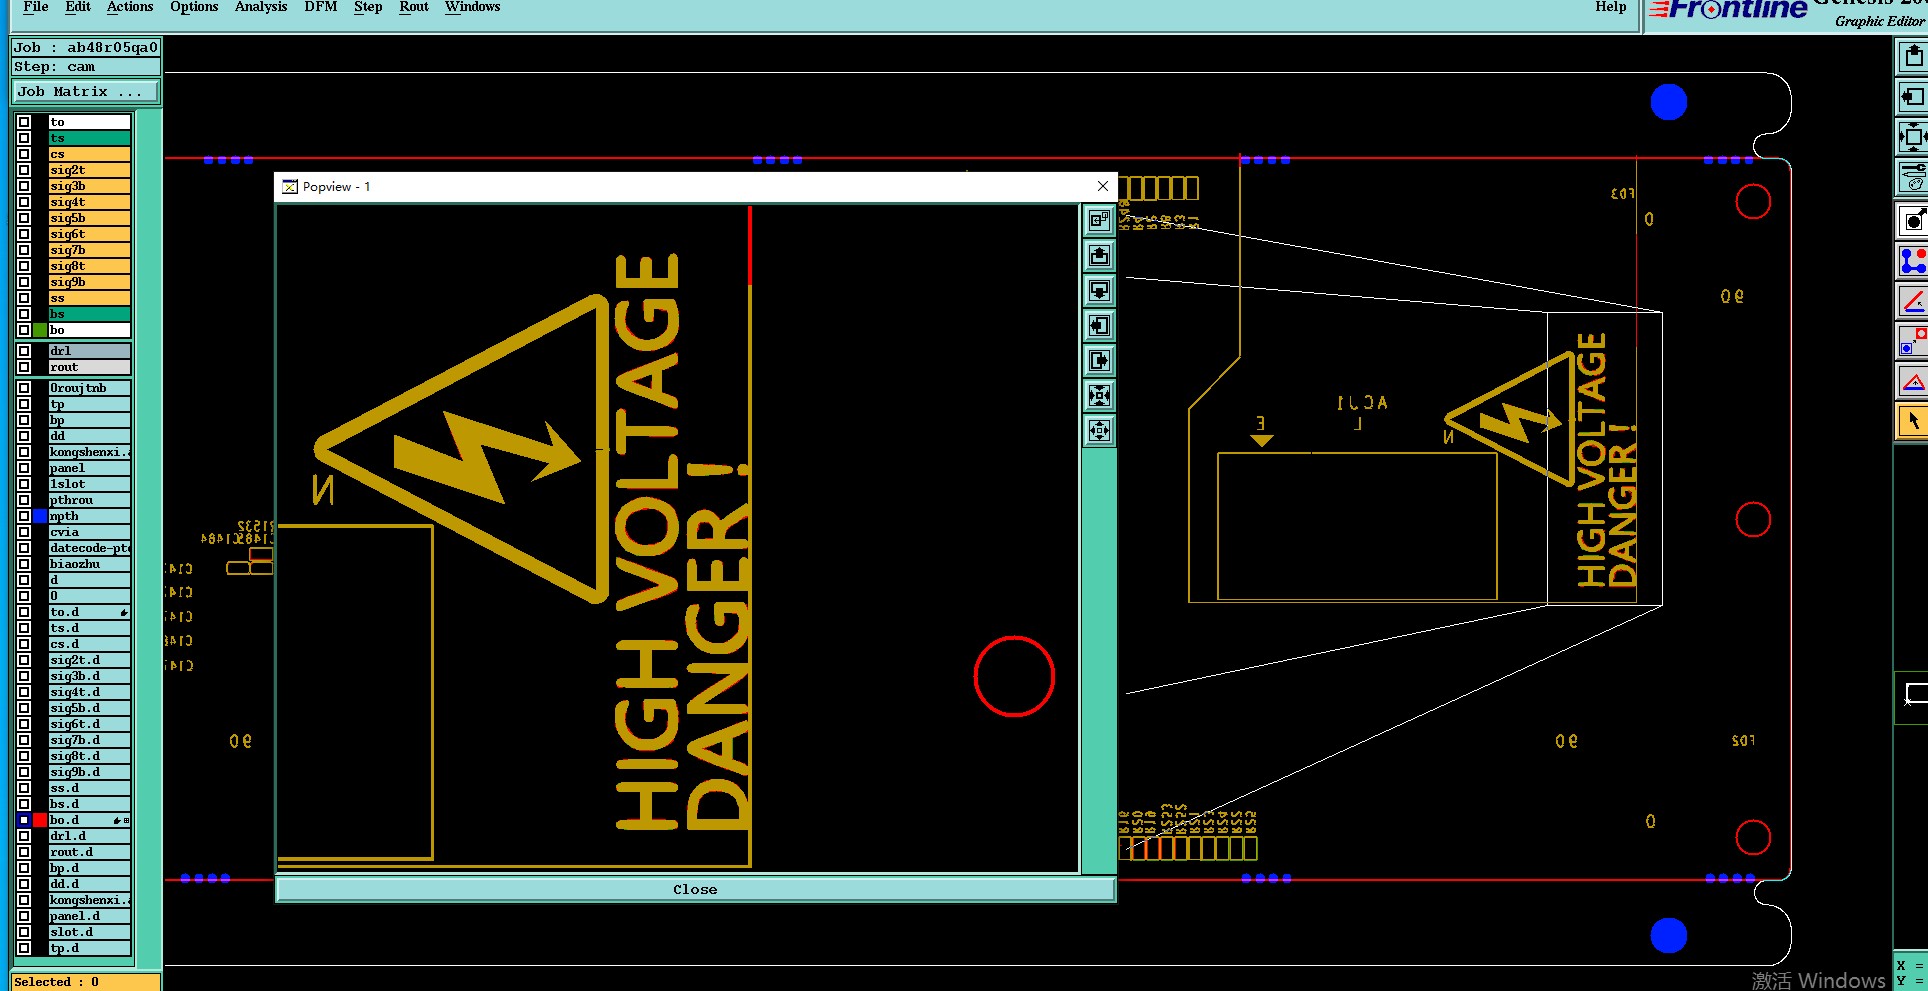Click the wrench and palette tools icon
Screen dimensions: 1928x991
[x=1913, y=177]
